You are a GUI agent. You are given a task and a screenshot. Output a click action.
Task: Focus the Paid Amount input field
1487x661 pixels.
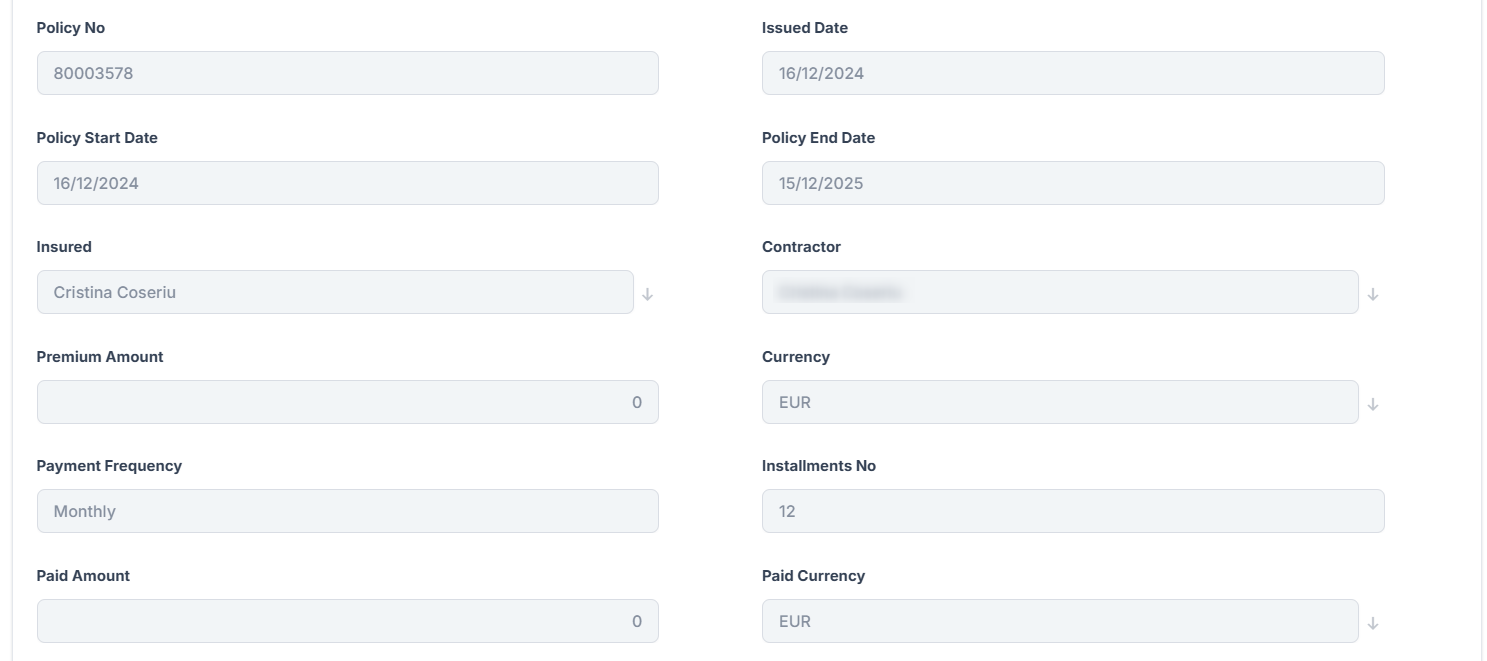(347, 621)
